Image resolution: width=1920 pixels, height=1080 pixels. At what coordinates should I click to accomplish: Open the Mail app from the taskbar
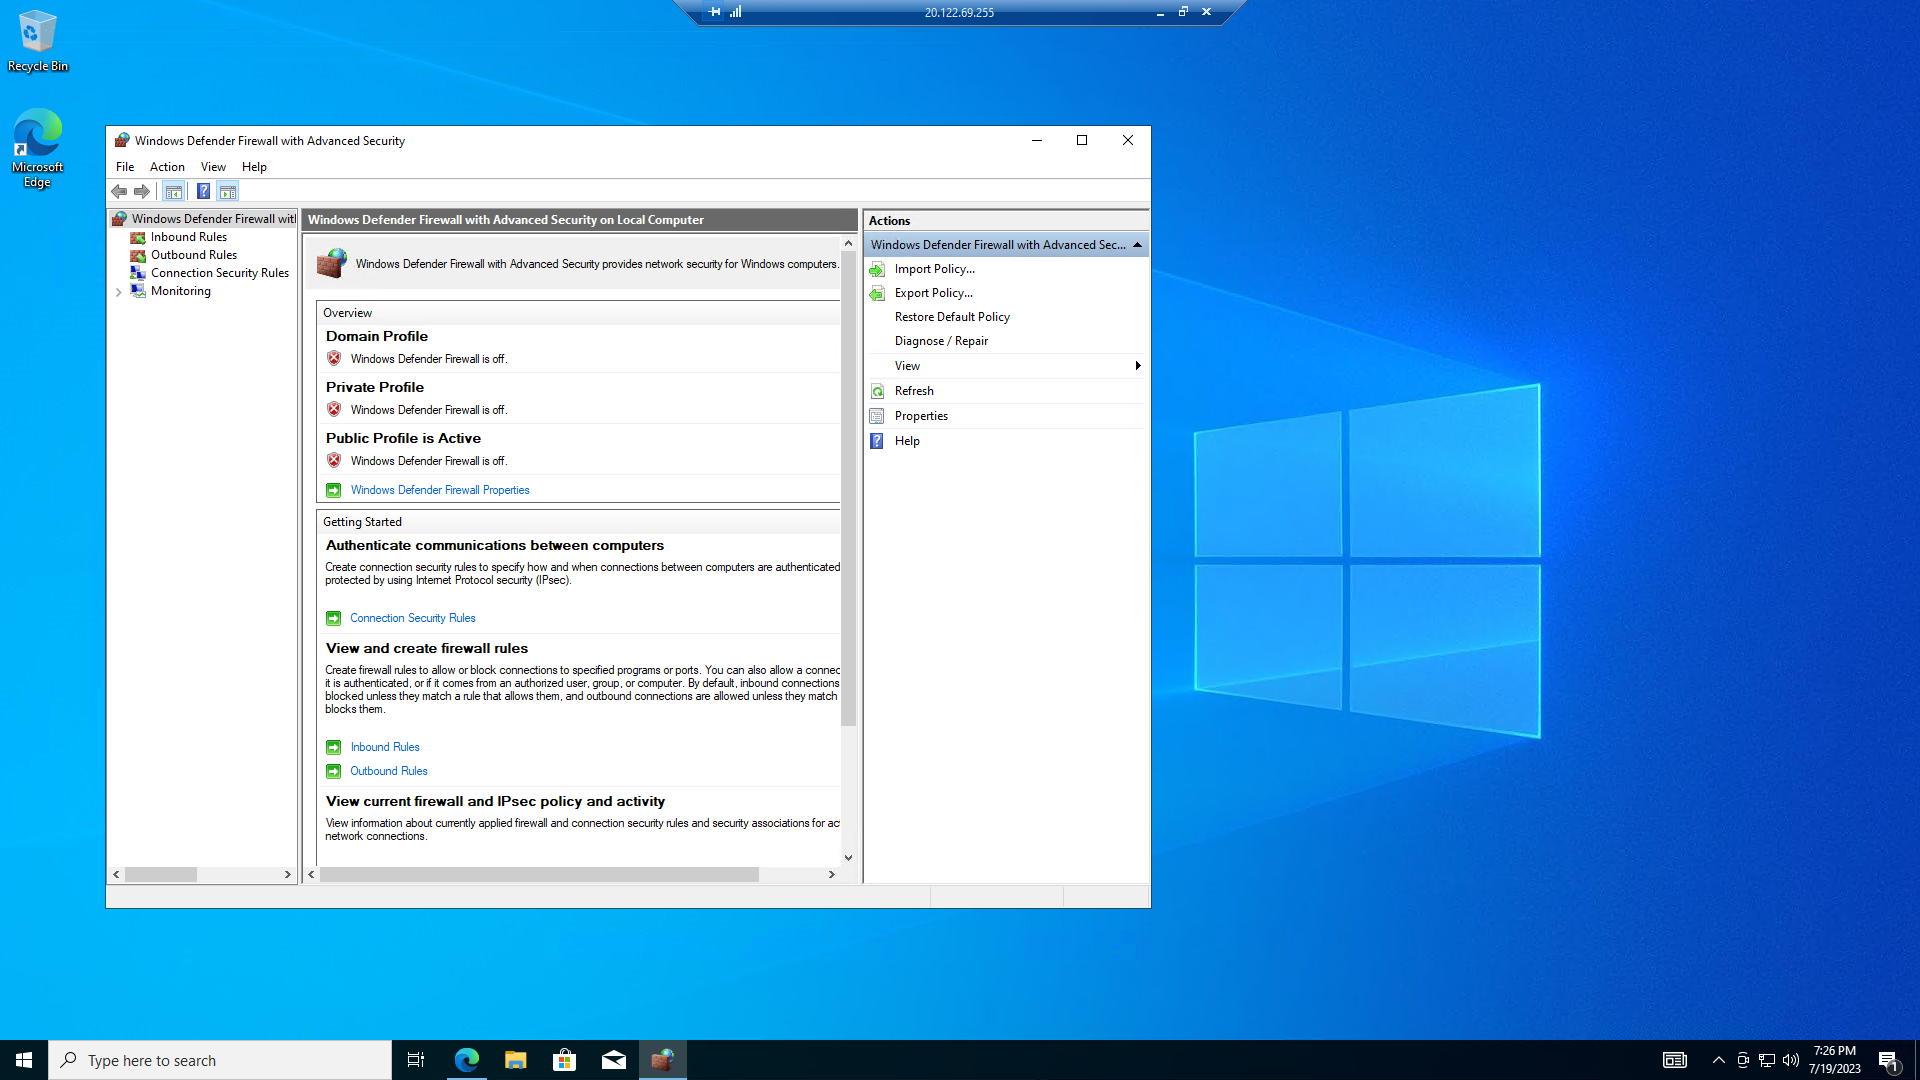pyautogui.click(x=613, y=1060)
